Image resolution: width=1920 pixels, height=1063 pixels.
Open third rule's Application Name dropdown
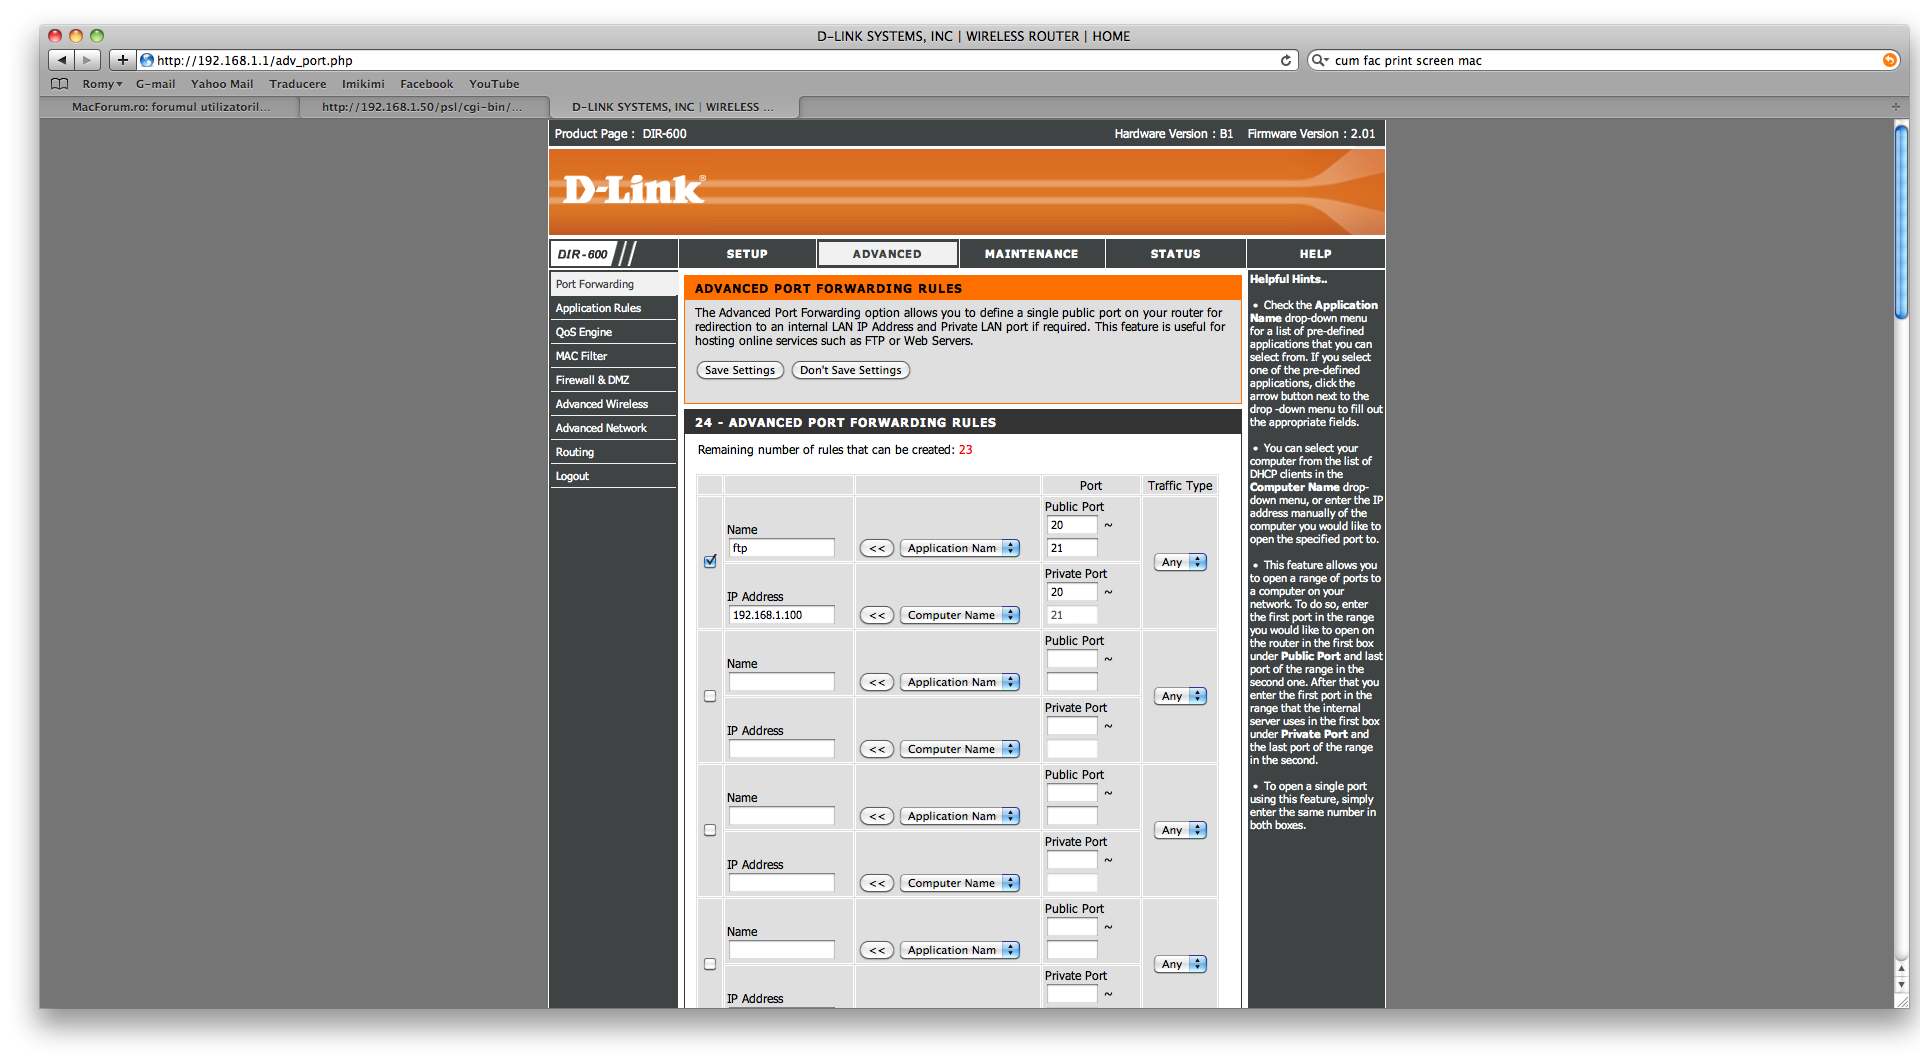(960, 817)
